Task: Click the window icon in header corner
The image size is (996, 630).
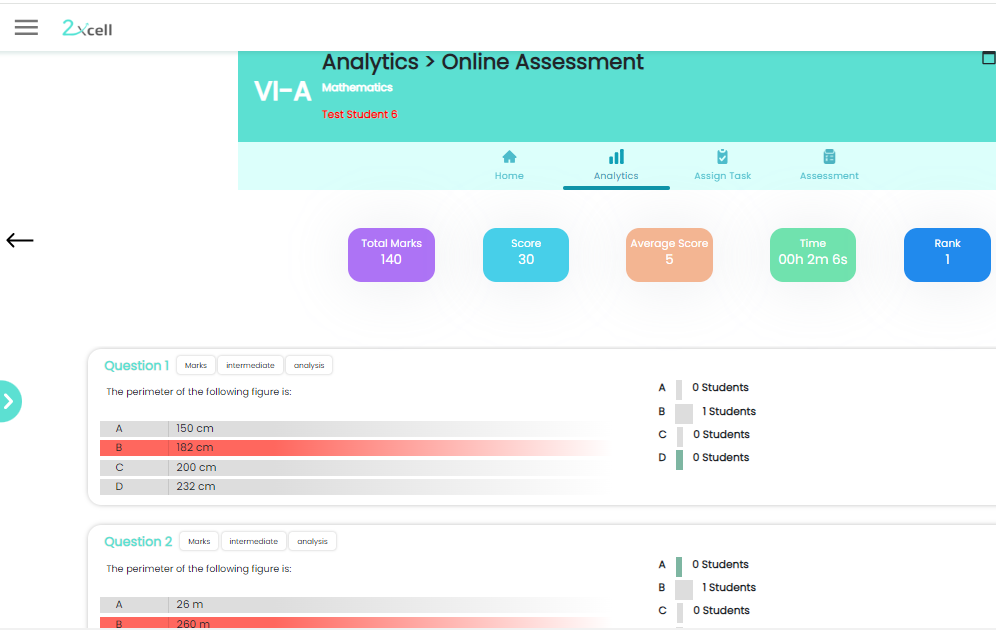Action: [x=988, y=59]
